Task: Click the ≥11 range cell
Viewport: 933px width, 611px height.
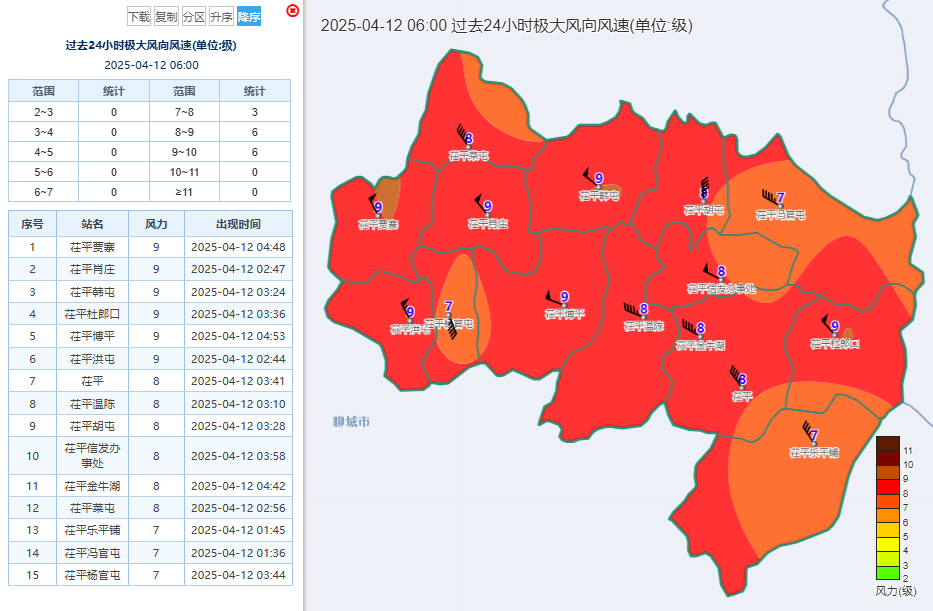Action: (x=184, y=192)
